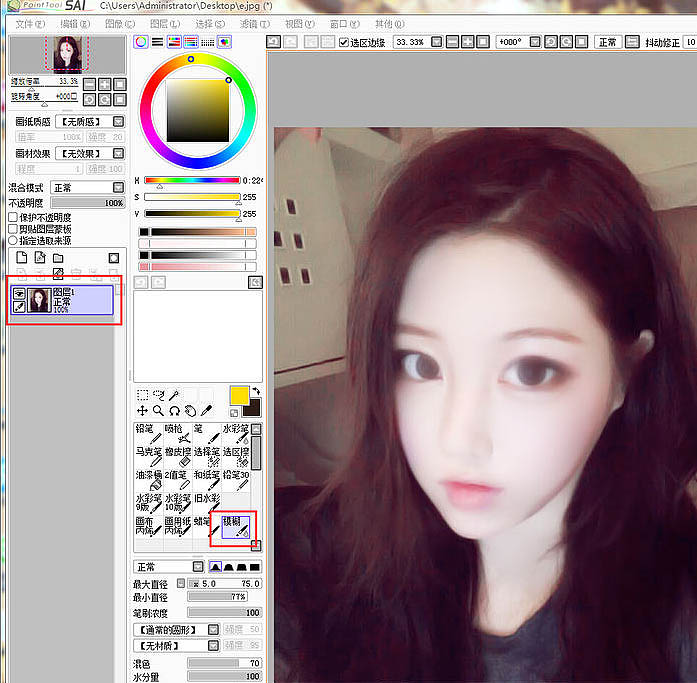Toggle the scratchpad panel icon
697x683 pixels.
pos(224,42)
